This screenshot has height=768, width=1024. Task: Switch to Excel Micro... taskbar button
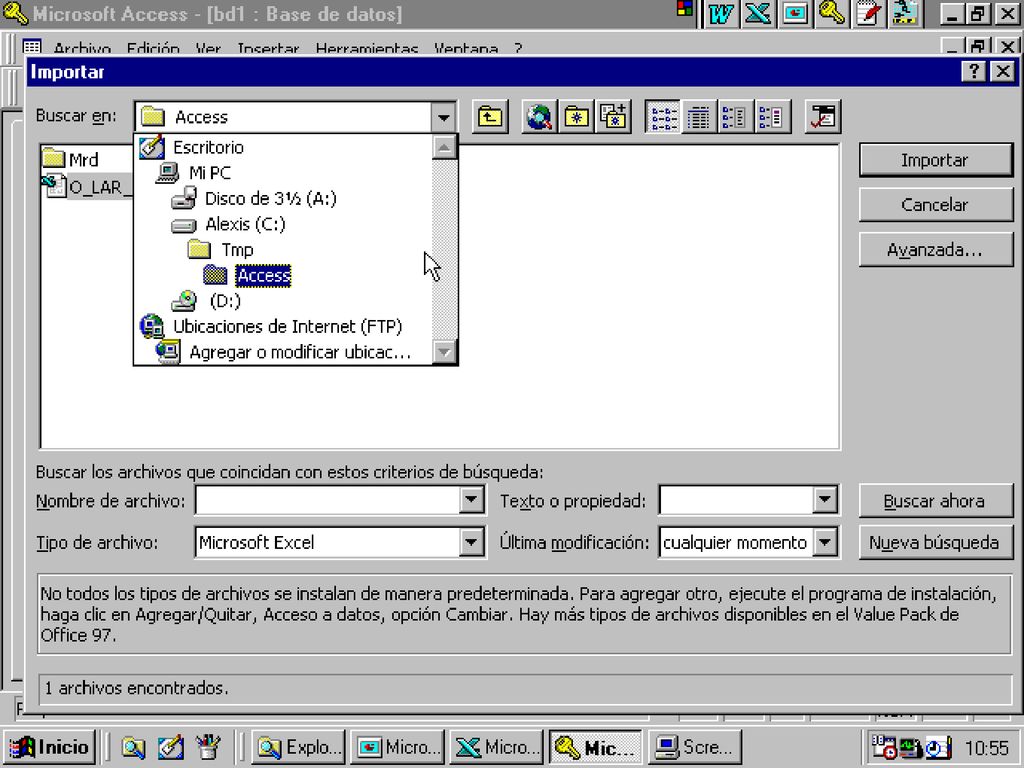497,746
